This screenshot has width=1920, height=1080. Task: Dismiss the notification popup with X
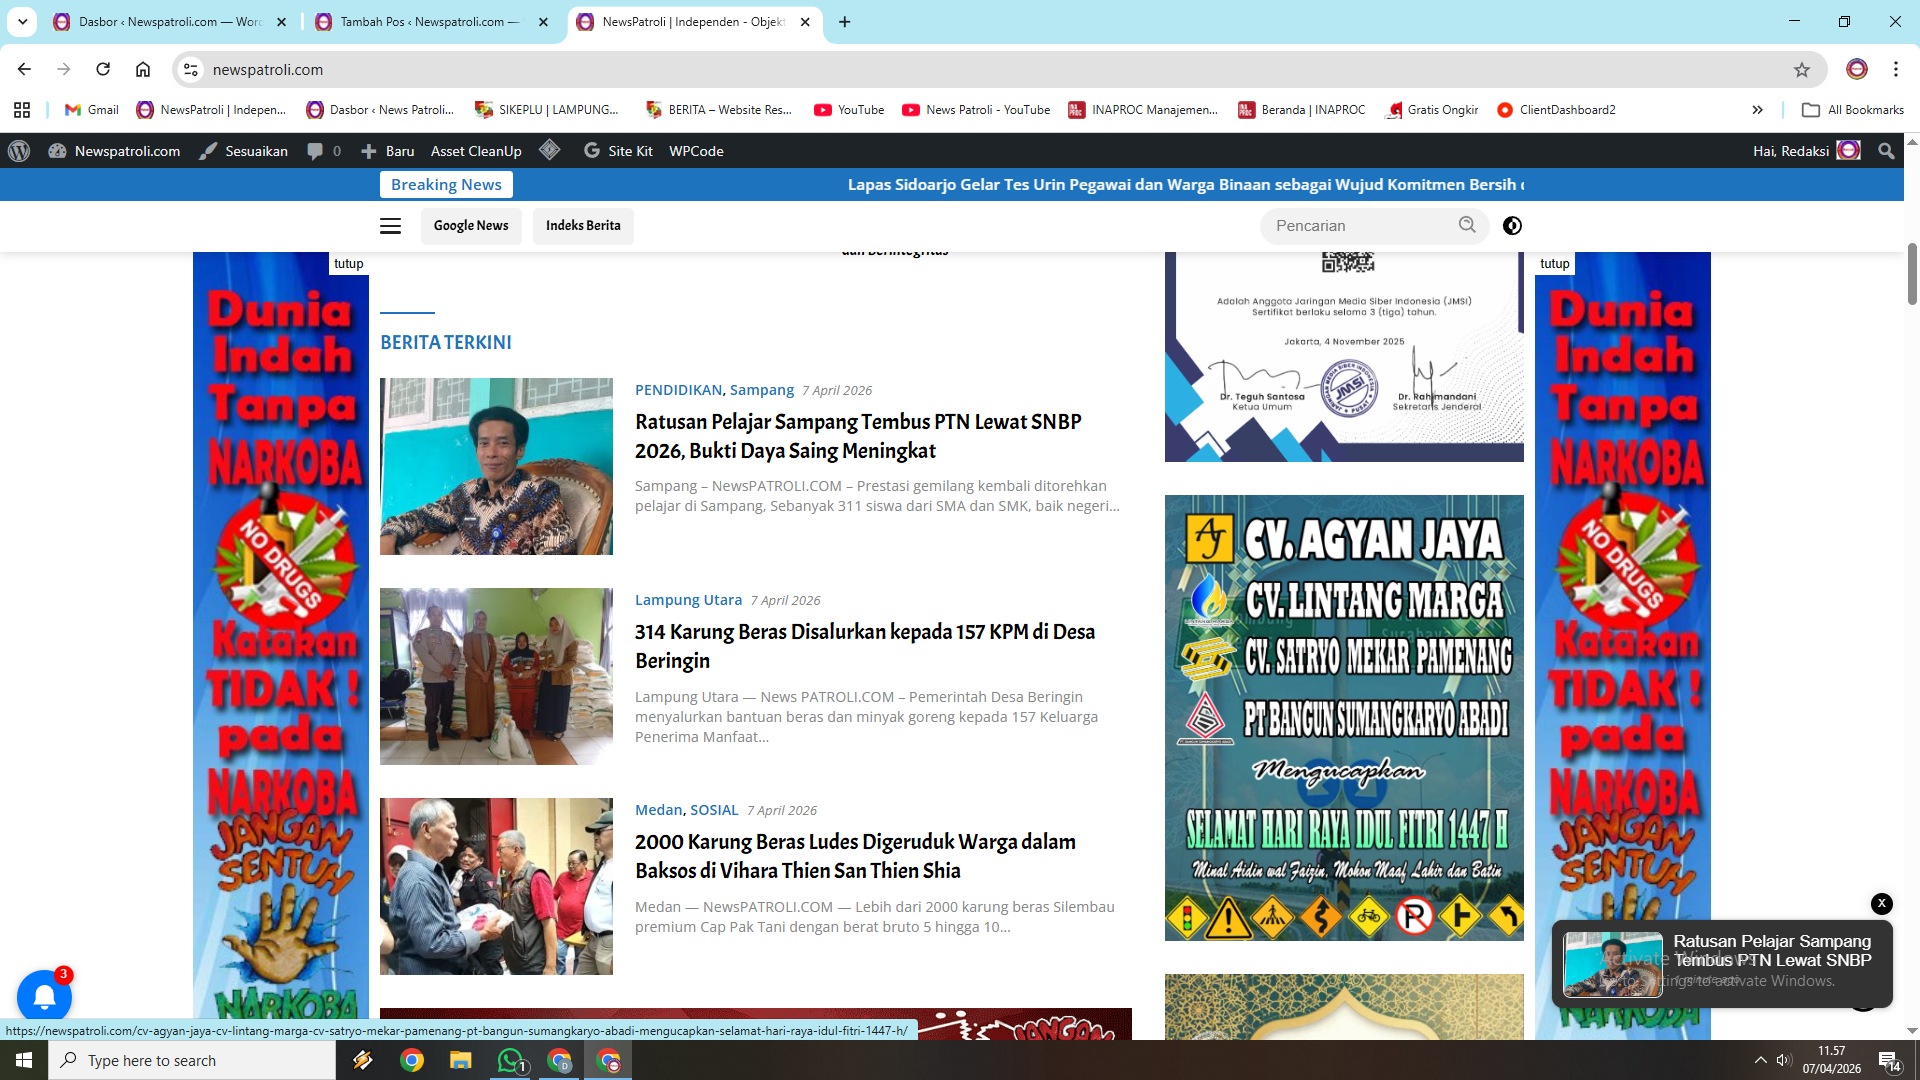[x=1881, y=903]
